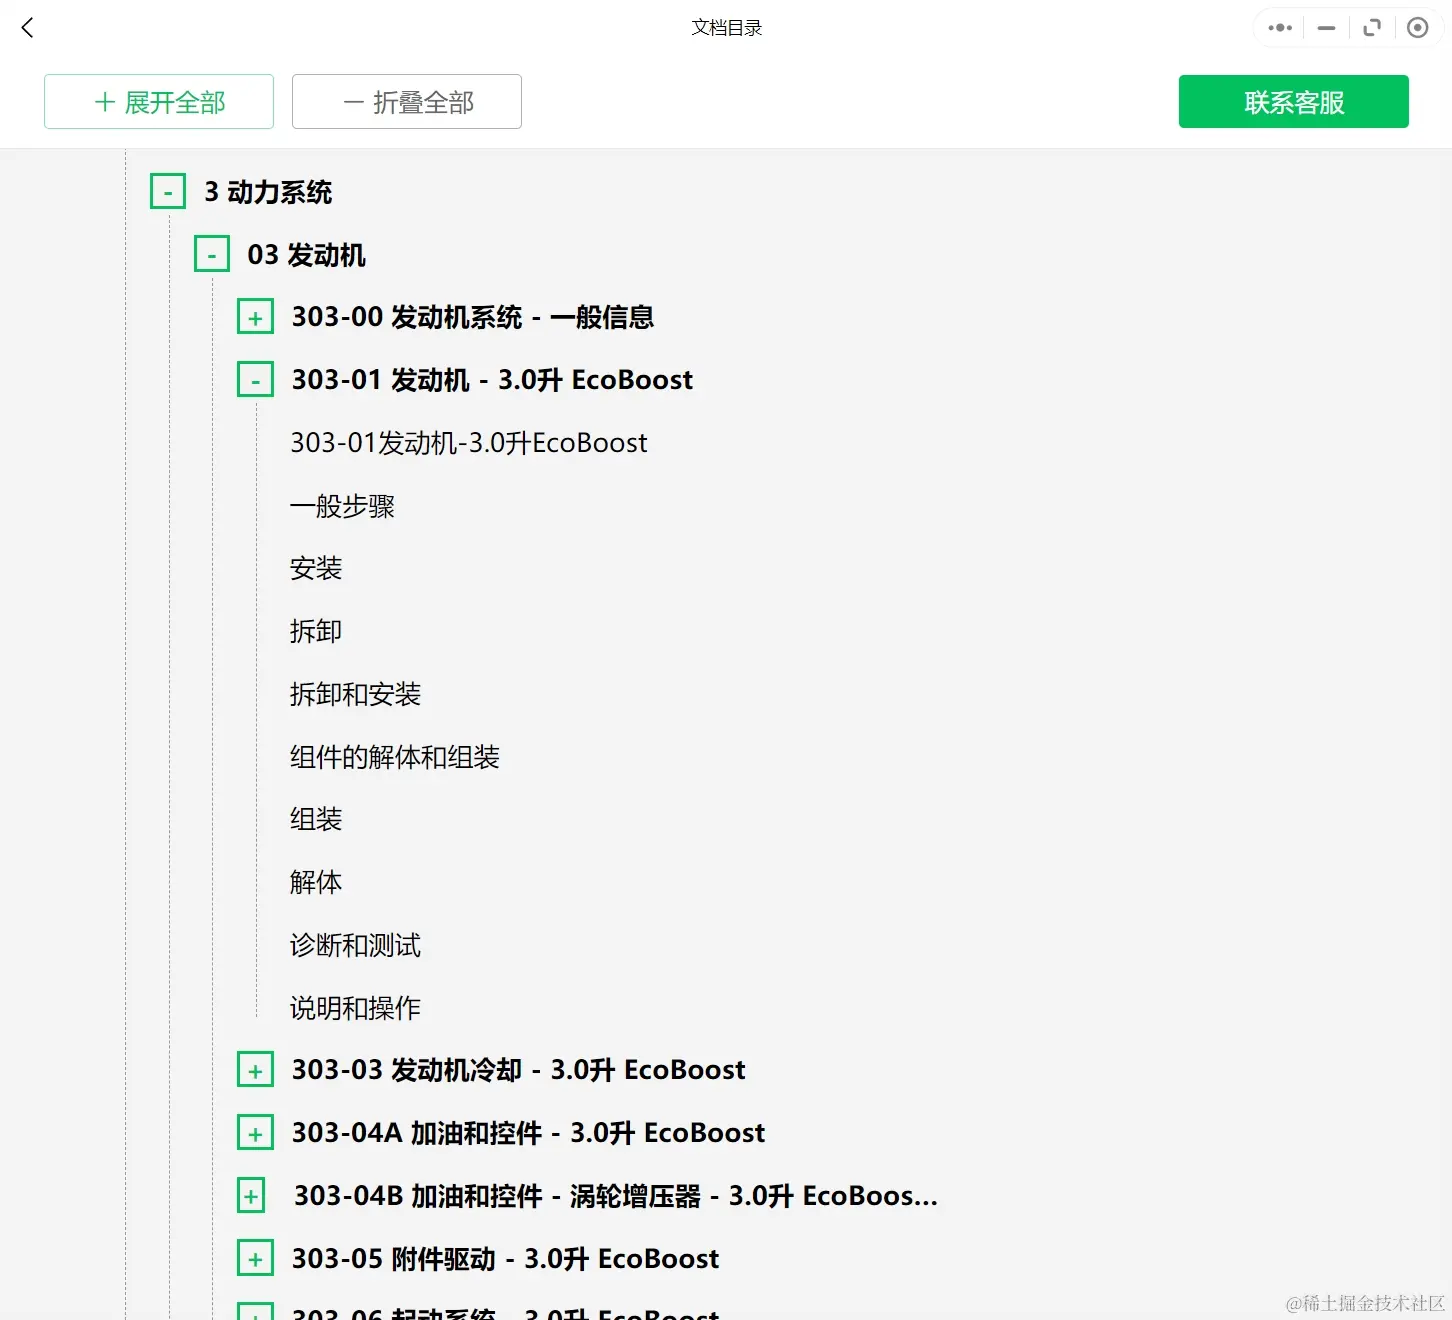Select the 一般步骤 entry
1452x1320 pixels.
click(x=342, y=506)
